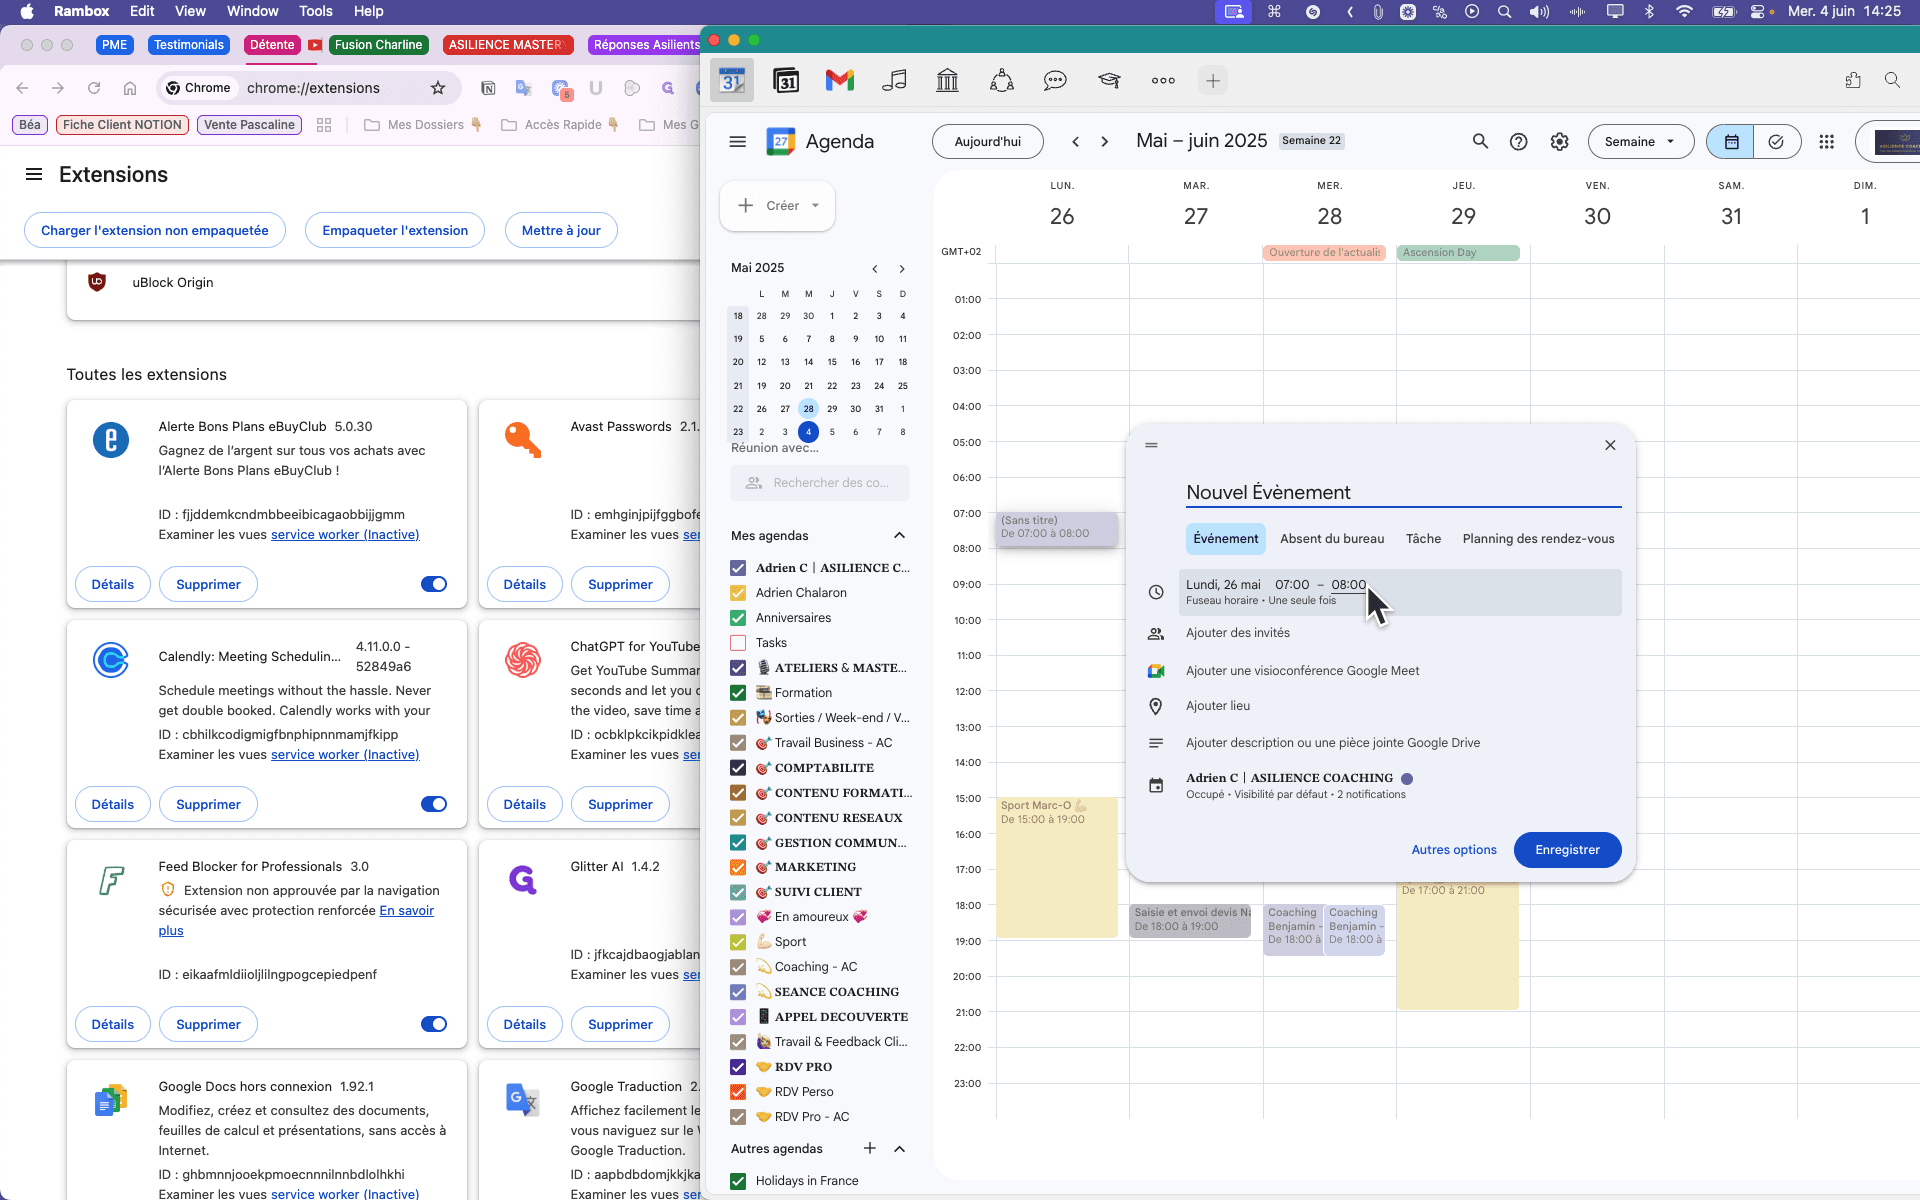Image resolution: width=1920 pixels, height=1200 pixels.
Task: Open Créer dropdown button
Action: point(778,206)
